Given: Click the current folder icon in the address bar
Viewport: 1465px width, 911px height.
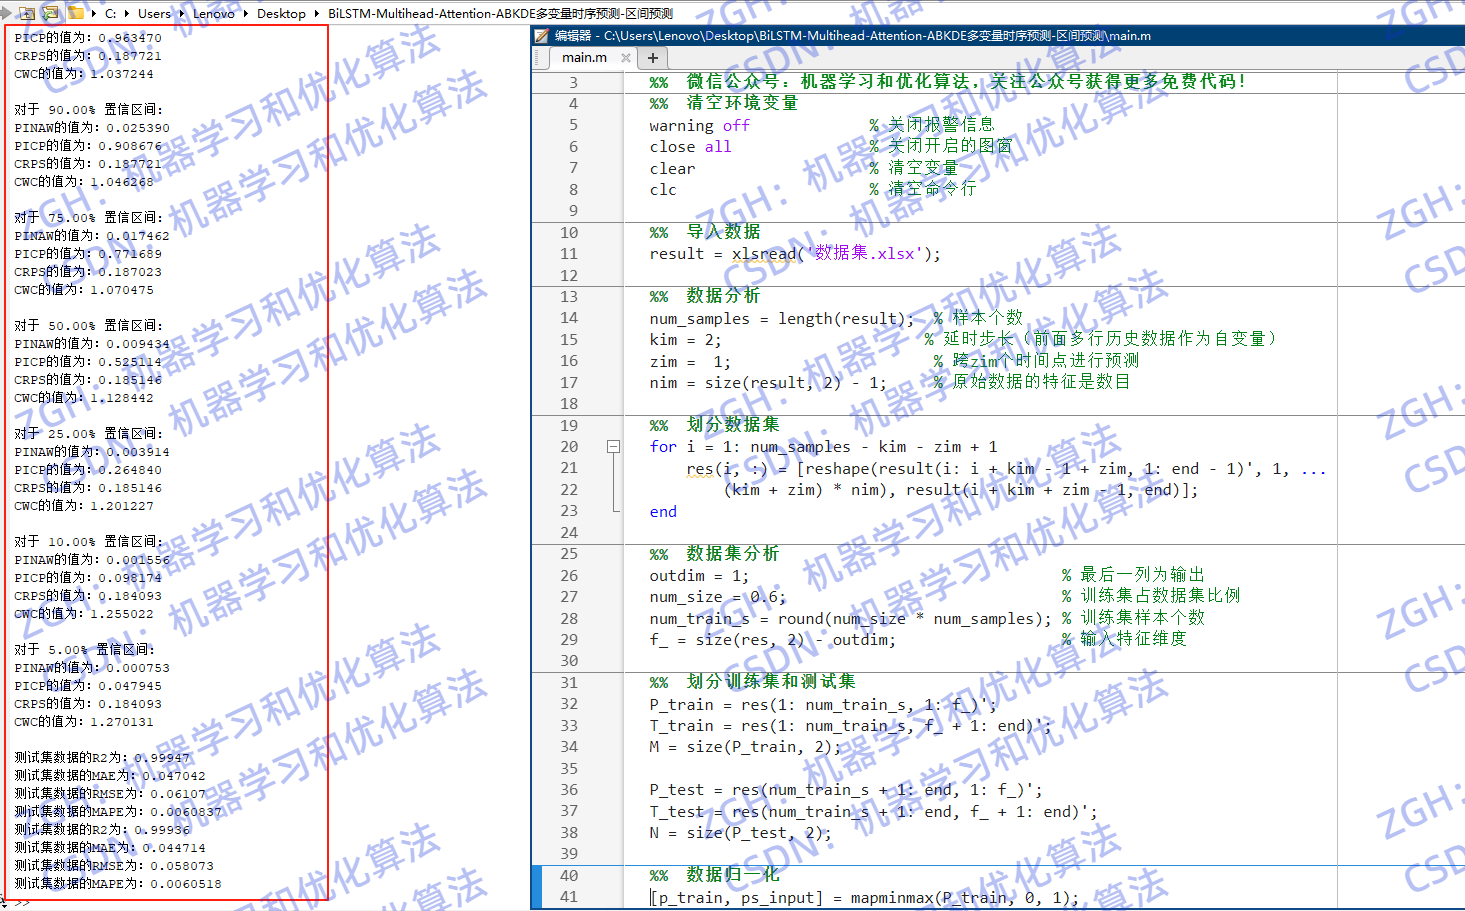Looking at the screenshot, I should point(76,14).
